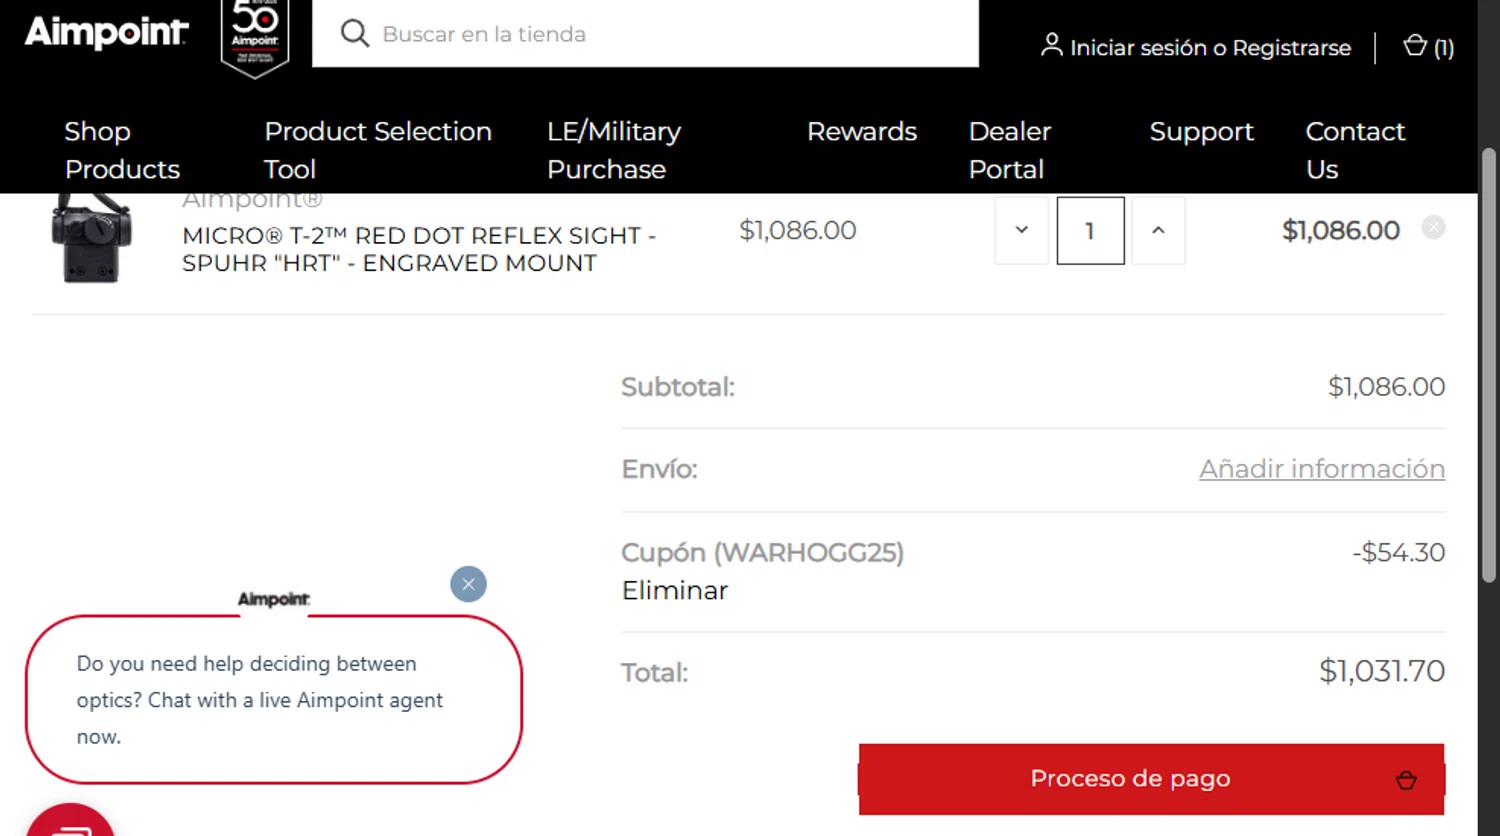Viewport: 1500px width, 836px height.
Task: Click the basket icon inside Proceso de pago button
Action: (1406, 780)
